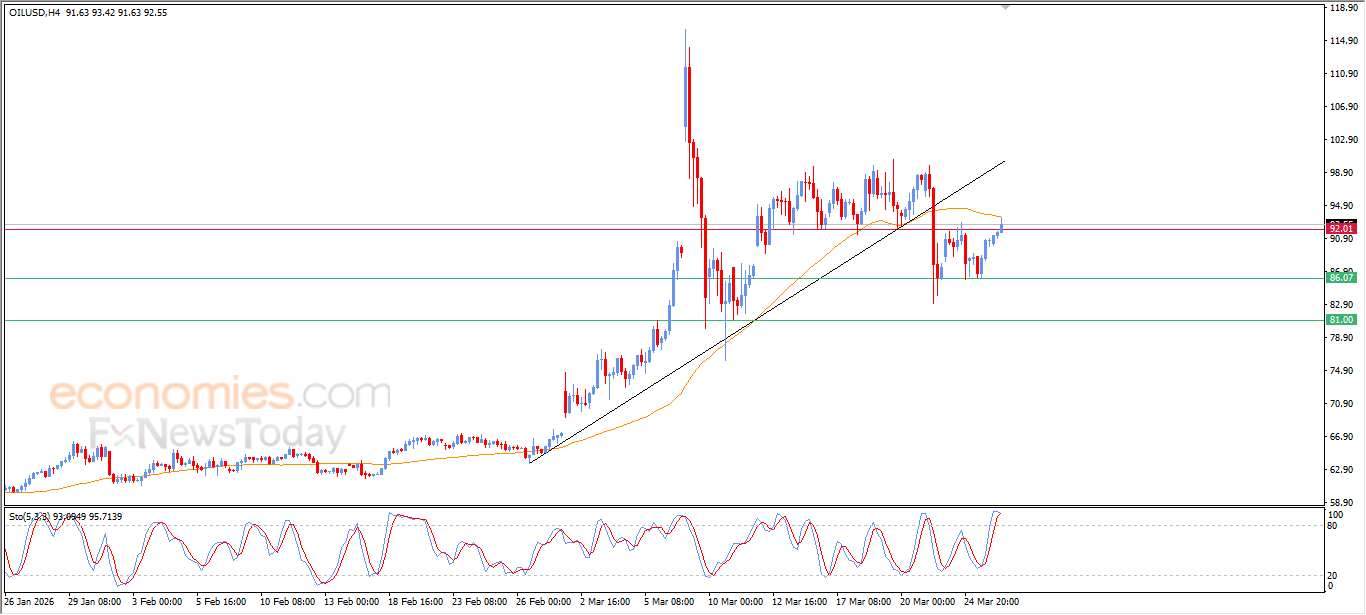Click the 118.90 price axis label

pyautogui.click(x=1342, y=8)
